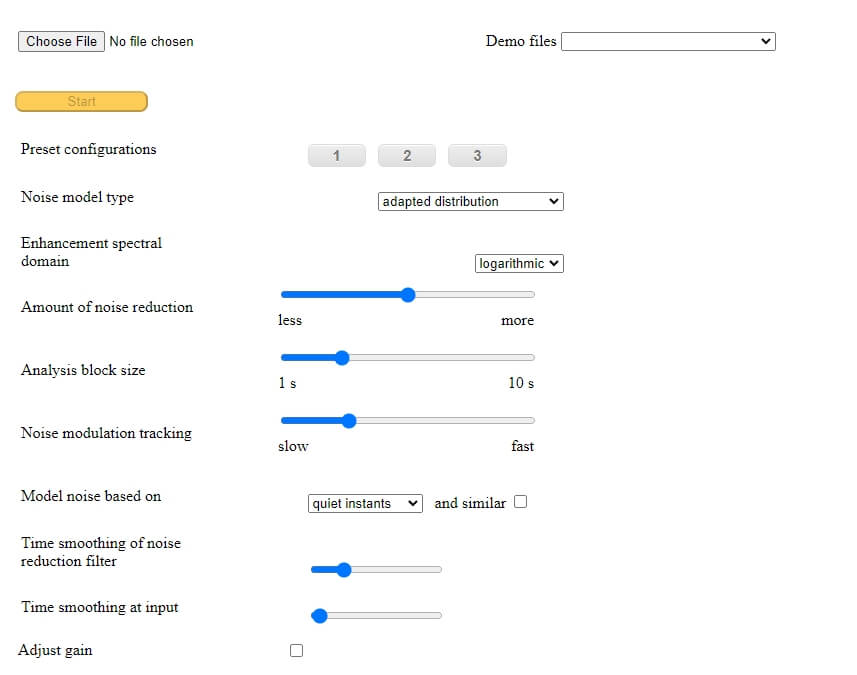Image resolution: width=857 pixels, height=675 pixels.
Task: Click the 10 s end of block size slider
Action: click(532, 358)
